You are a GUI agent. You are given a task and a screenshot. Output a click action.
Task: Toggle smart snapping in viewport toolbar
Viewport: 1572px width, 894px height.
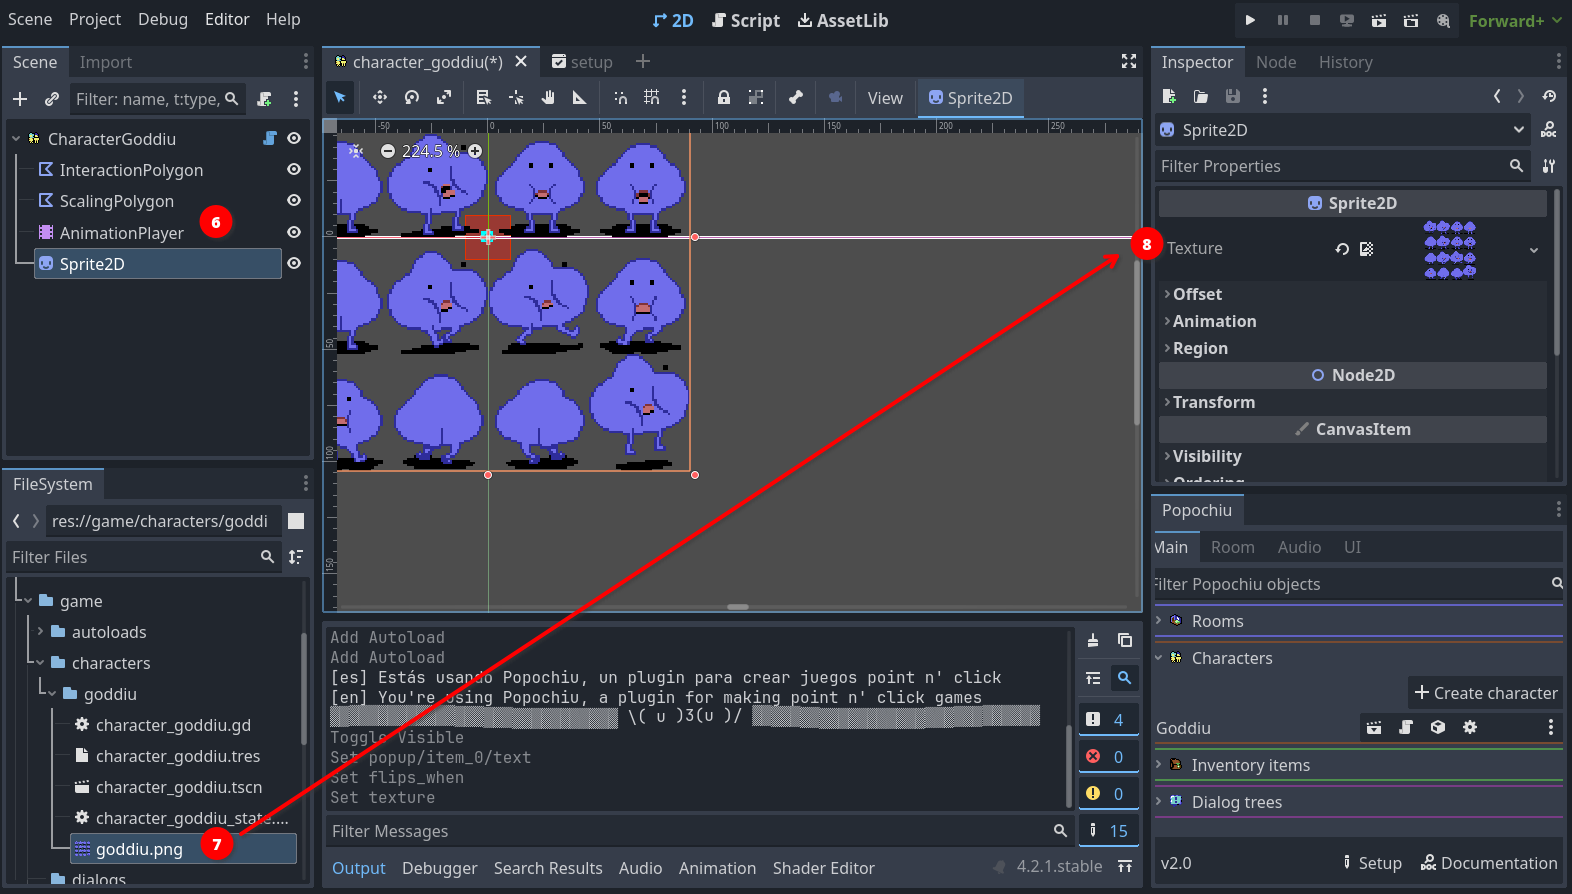620,97
